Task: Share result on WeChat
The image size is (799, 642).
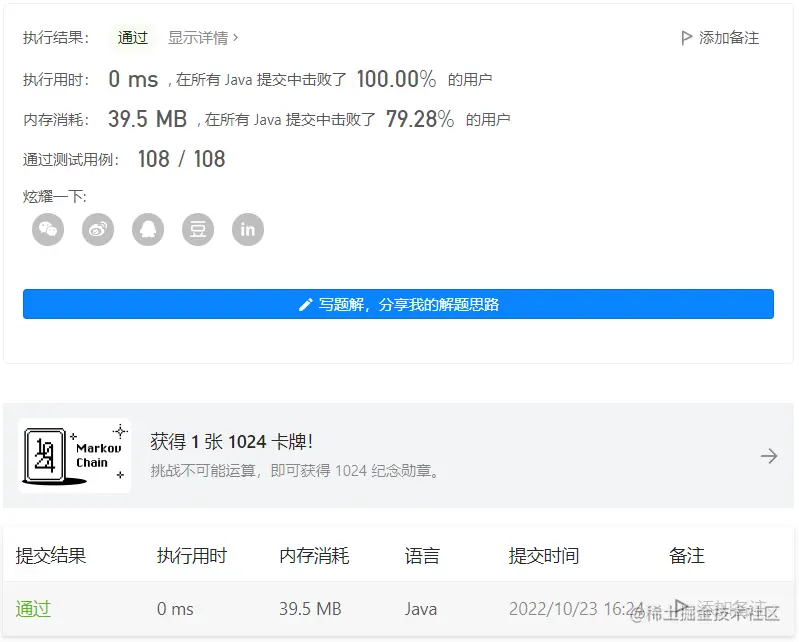Action: 48,230
